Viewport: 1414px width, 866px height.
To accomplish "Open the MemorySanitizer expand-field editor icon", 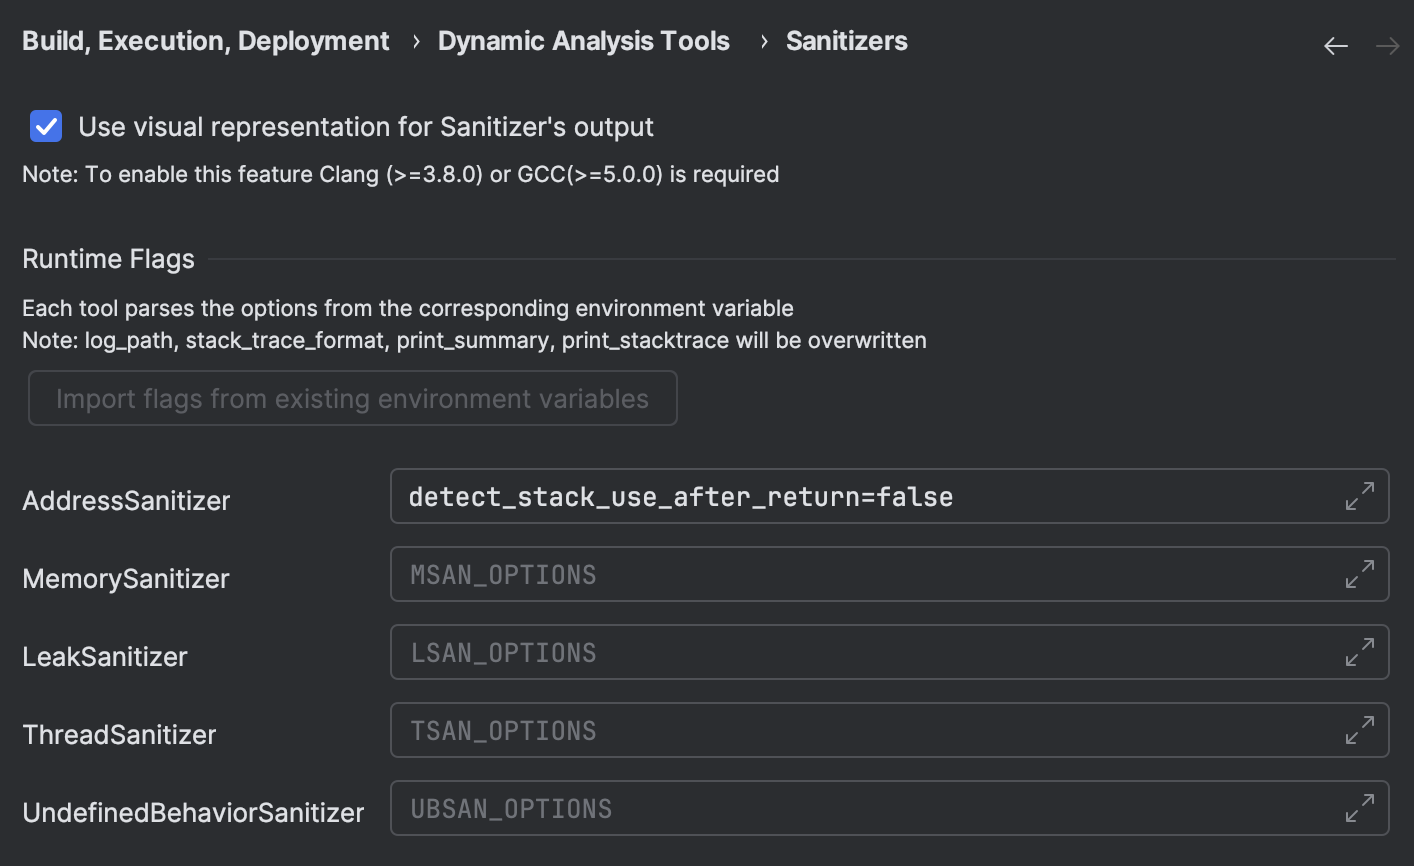I will coord(1358,574).
